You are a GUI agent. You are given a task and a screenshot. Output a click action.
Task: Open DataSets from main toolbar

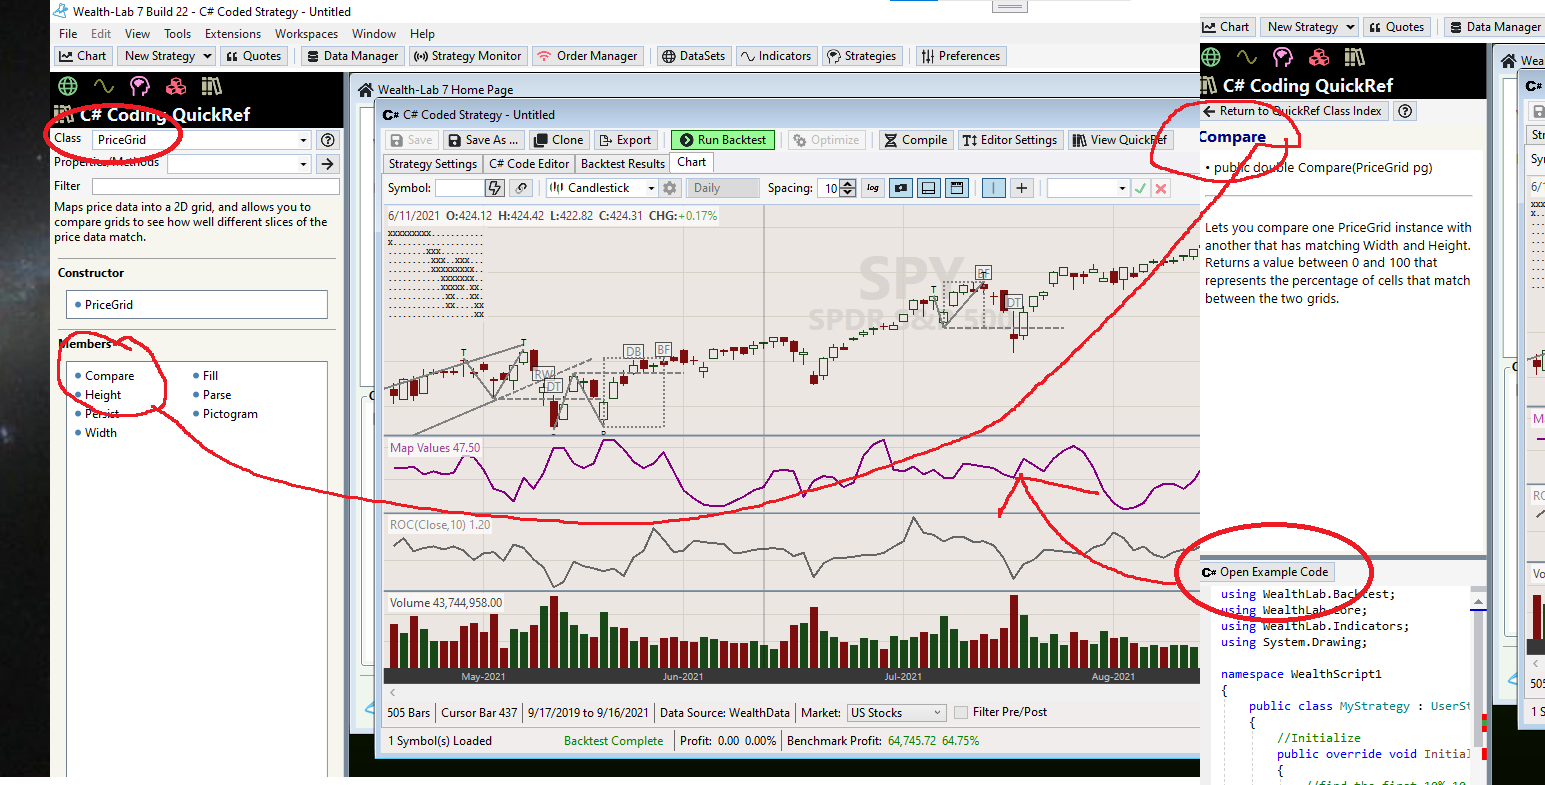click(x=694, y=56)
